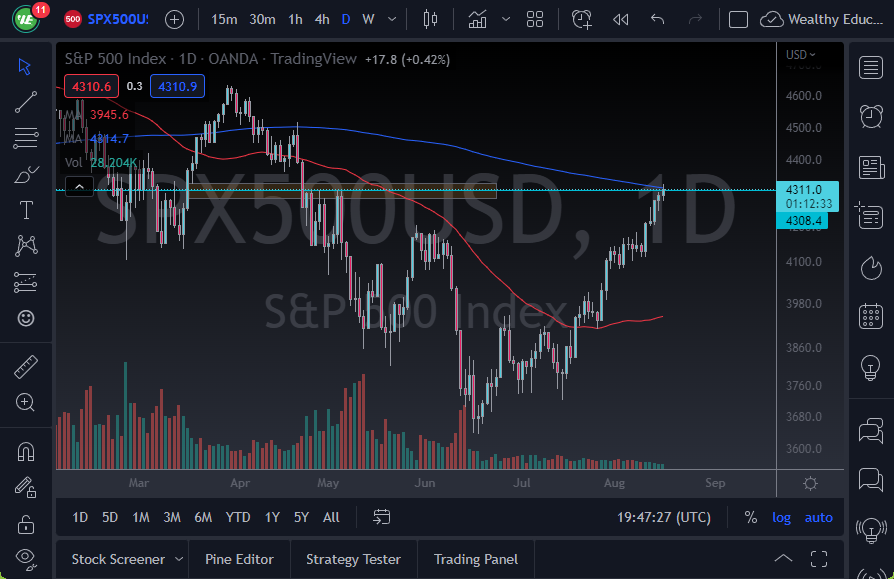Open the Strategy Tester tab
The height and width of the screenshot is (579, 894).
pyautogui.click(x=353, y=559)
